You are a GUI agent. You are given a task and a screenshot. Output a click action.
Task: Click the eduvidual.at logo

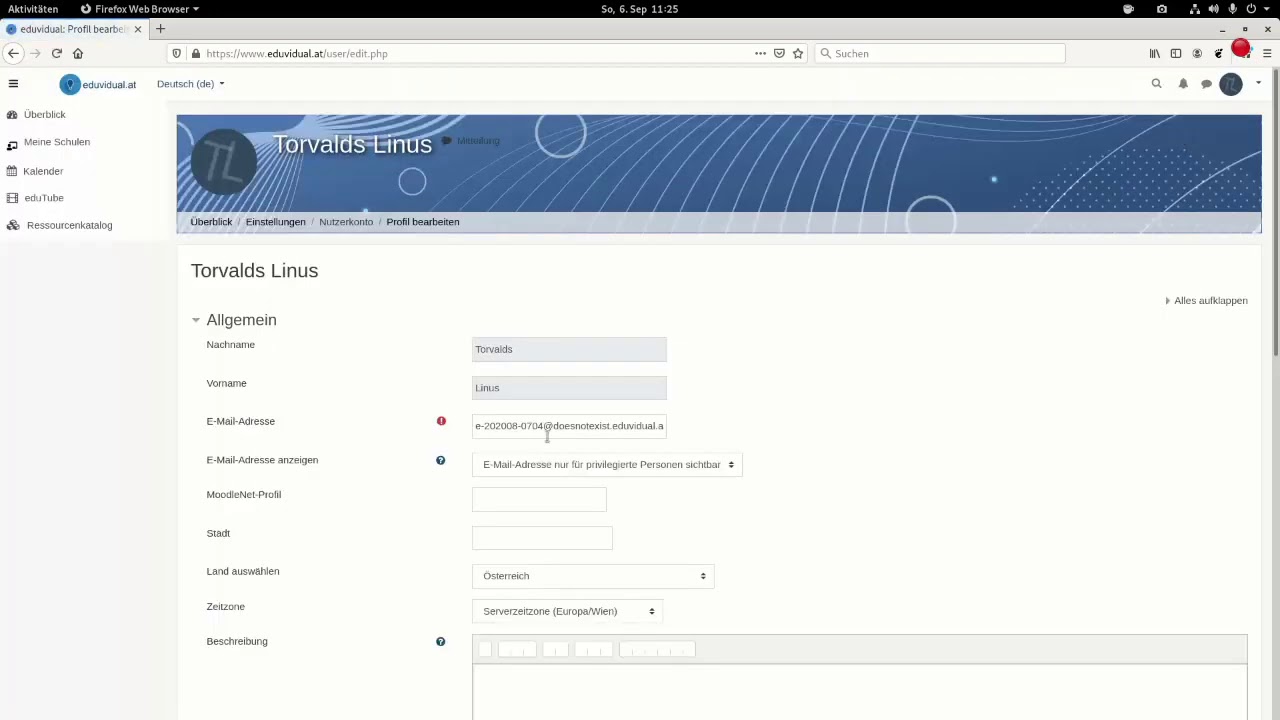tap(98, 84)
